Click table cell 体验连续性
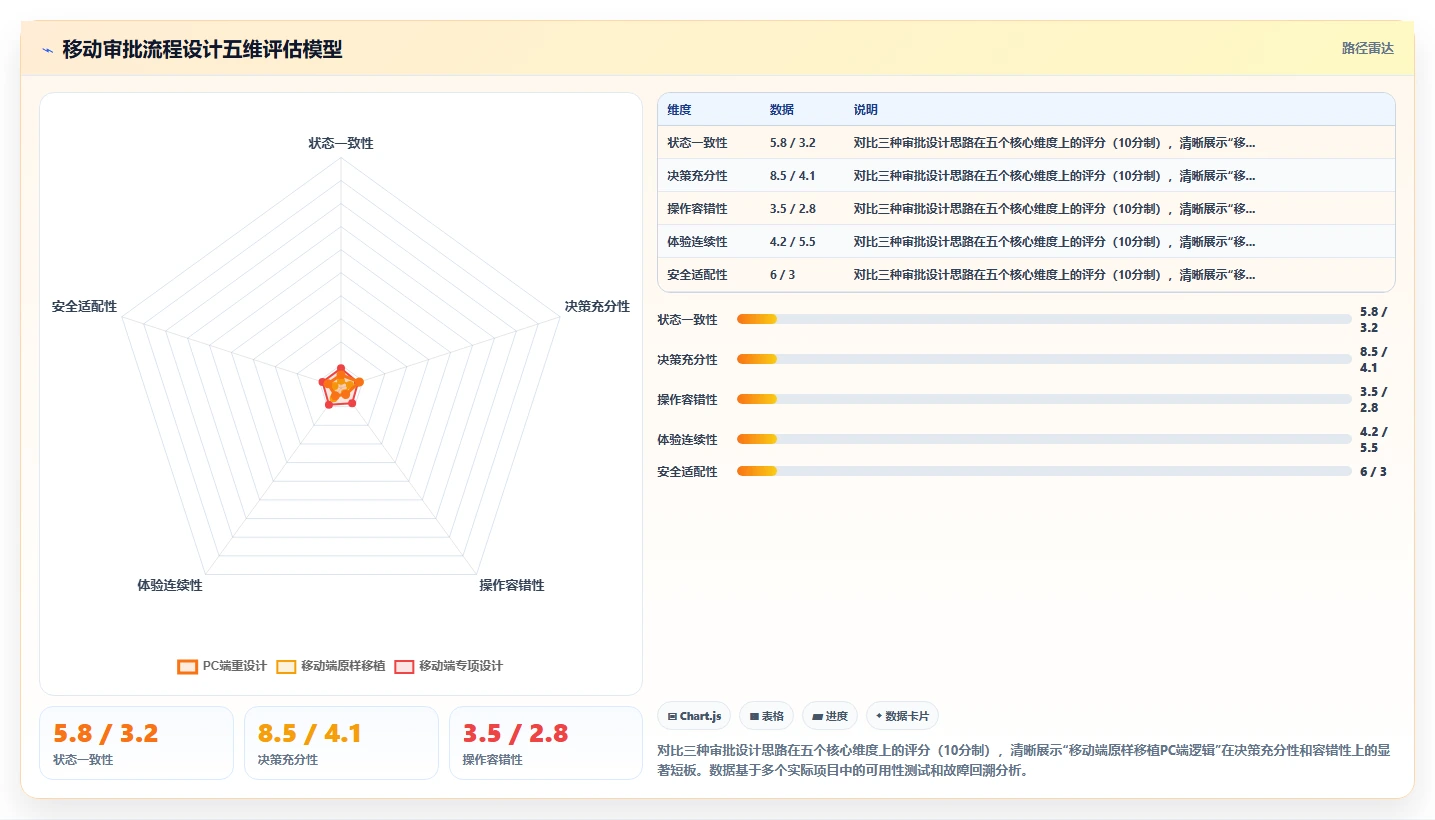This screenshot has width=1435, height=820. tap(697, 242)
